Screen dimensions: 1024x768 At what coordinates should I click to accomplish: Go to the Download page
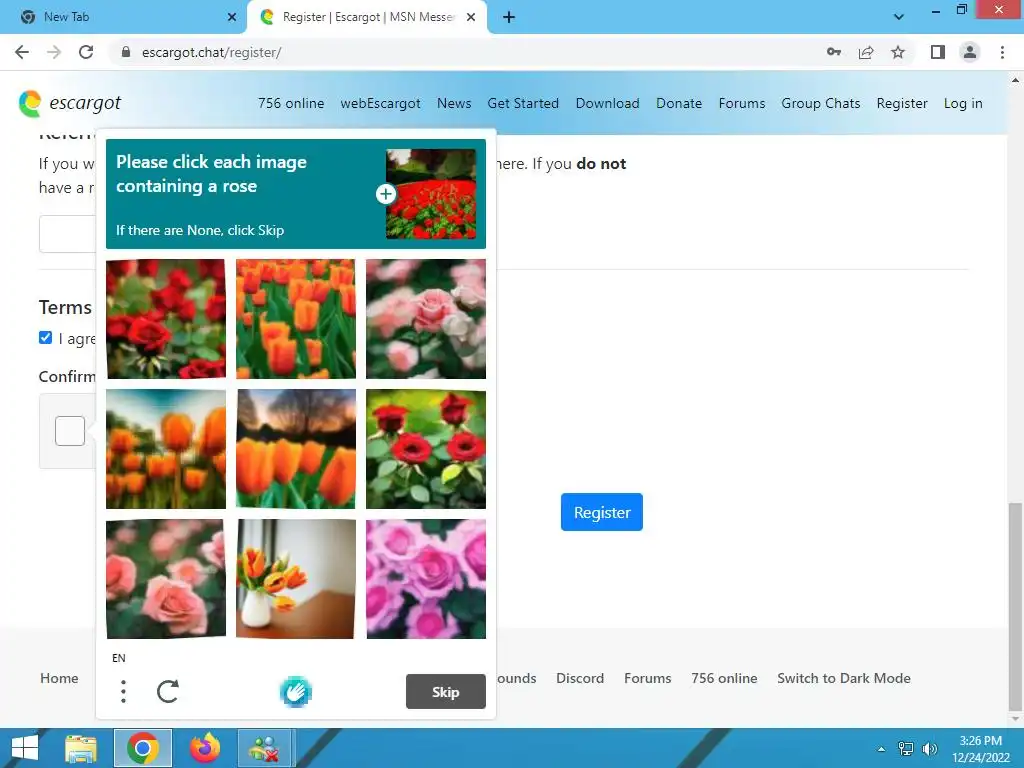point(607,103)
